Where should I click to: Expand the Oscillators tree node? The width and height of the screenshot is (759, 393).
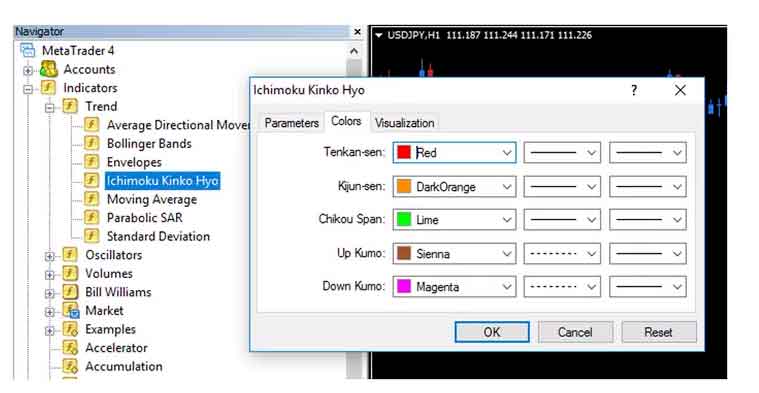coord(50,256)
